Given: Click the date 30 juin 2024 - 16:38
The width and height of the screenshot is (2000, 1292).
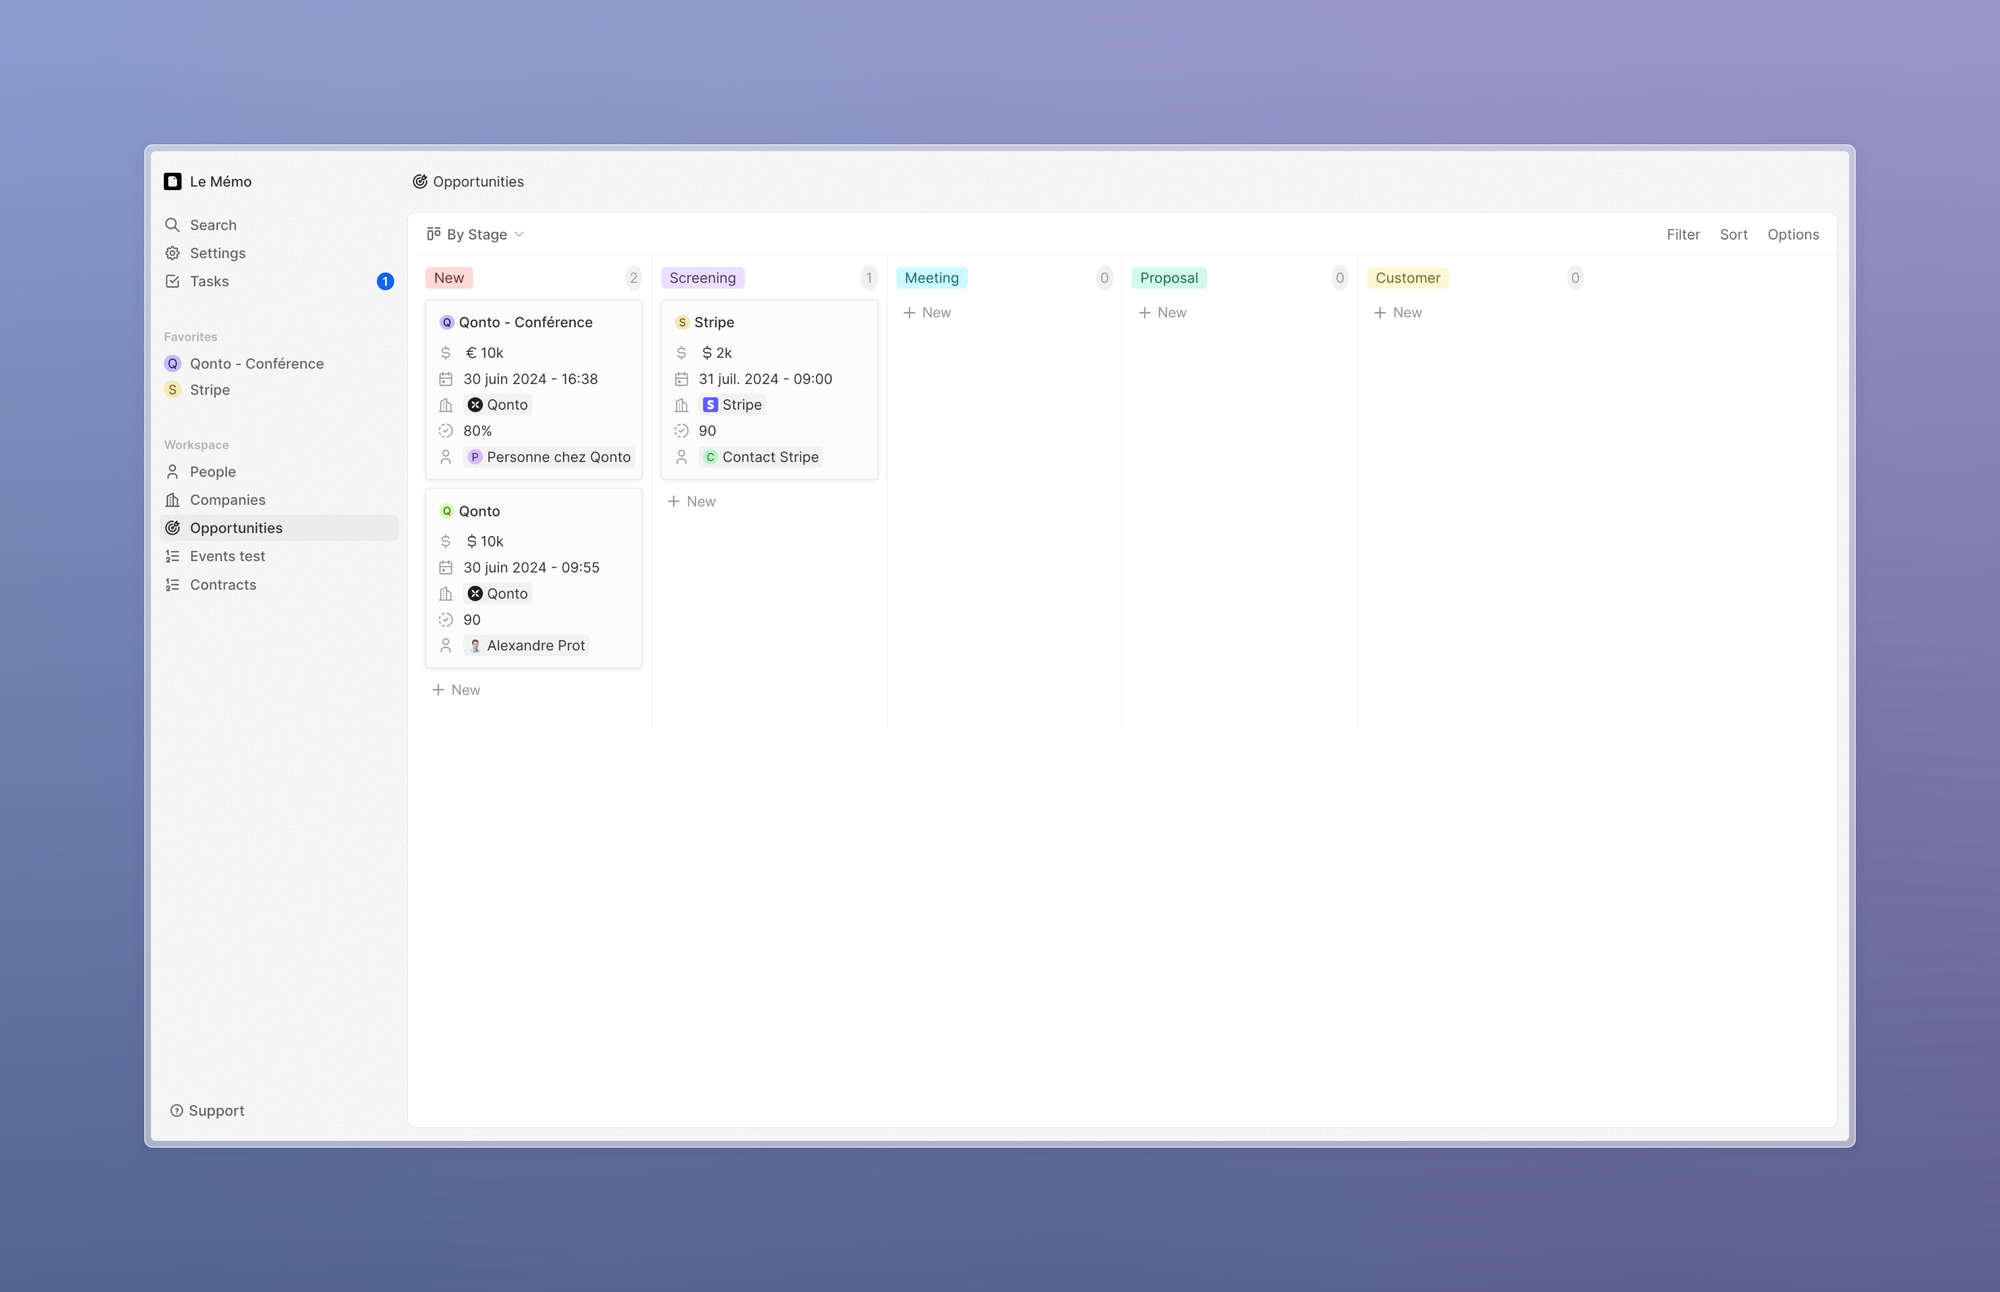Looking at the screenshot, I should coord(531,379).
